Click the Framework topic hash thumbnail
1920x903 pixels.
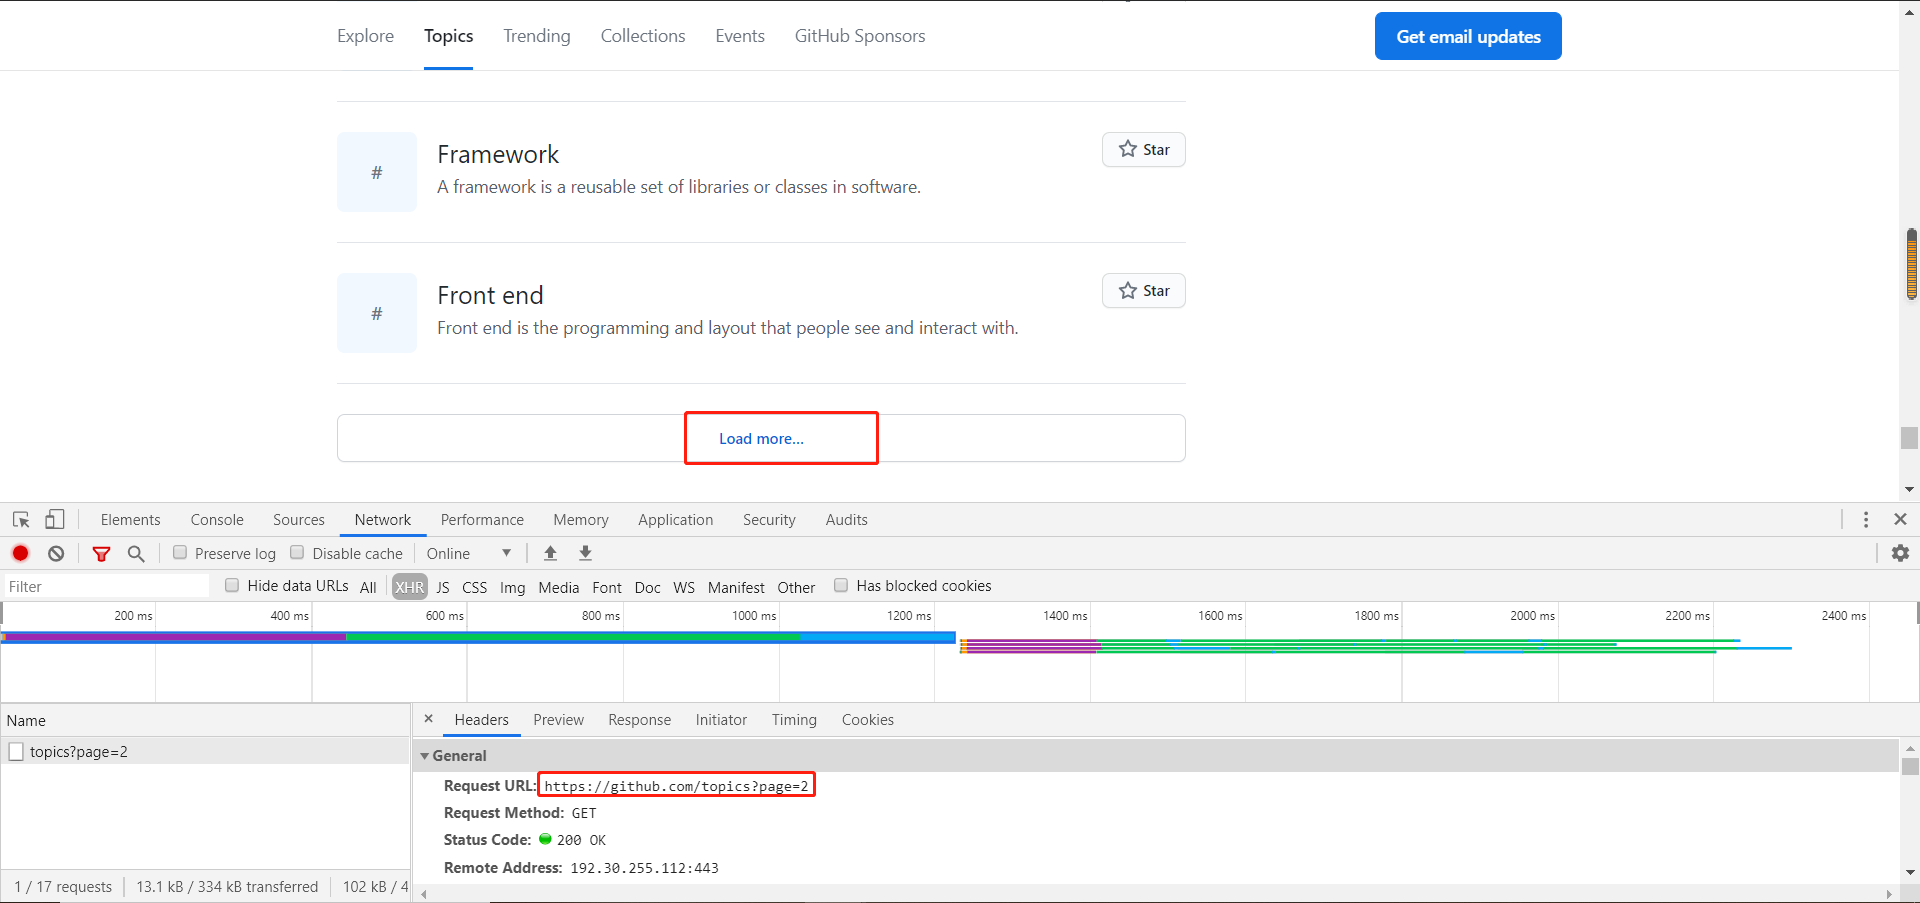(x=377, y=172)
